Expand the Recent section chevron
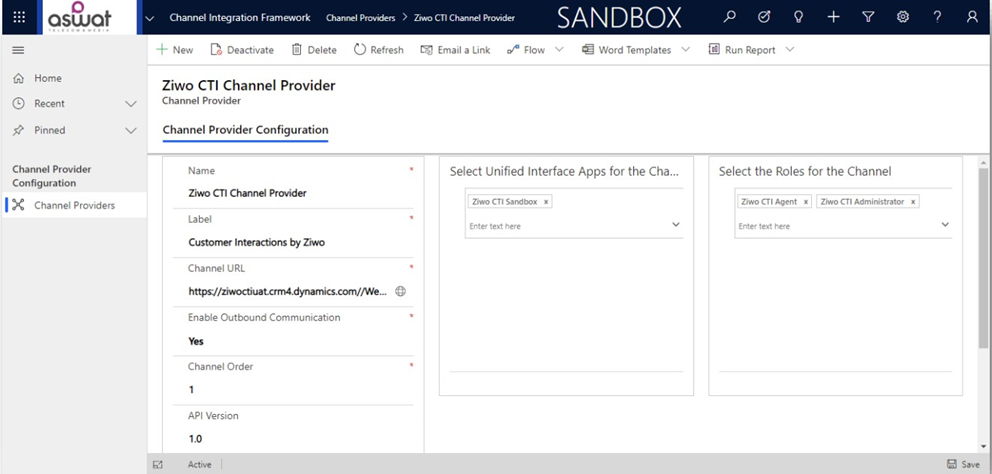The width and height of the screenshot is (992, 474). [x=131, y=104]
